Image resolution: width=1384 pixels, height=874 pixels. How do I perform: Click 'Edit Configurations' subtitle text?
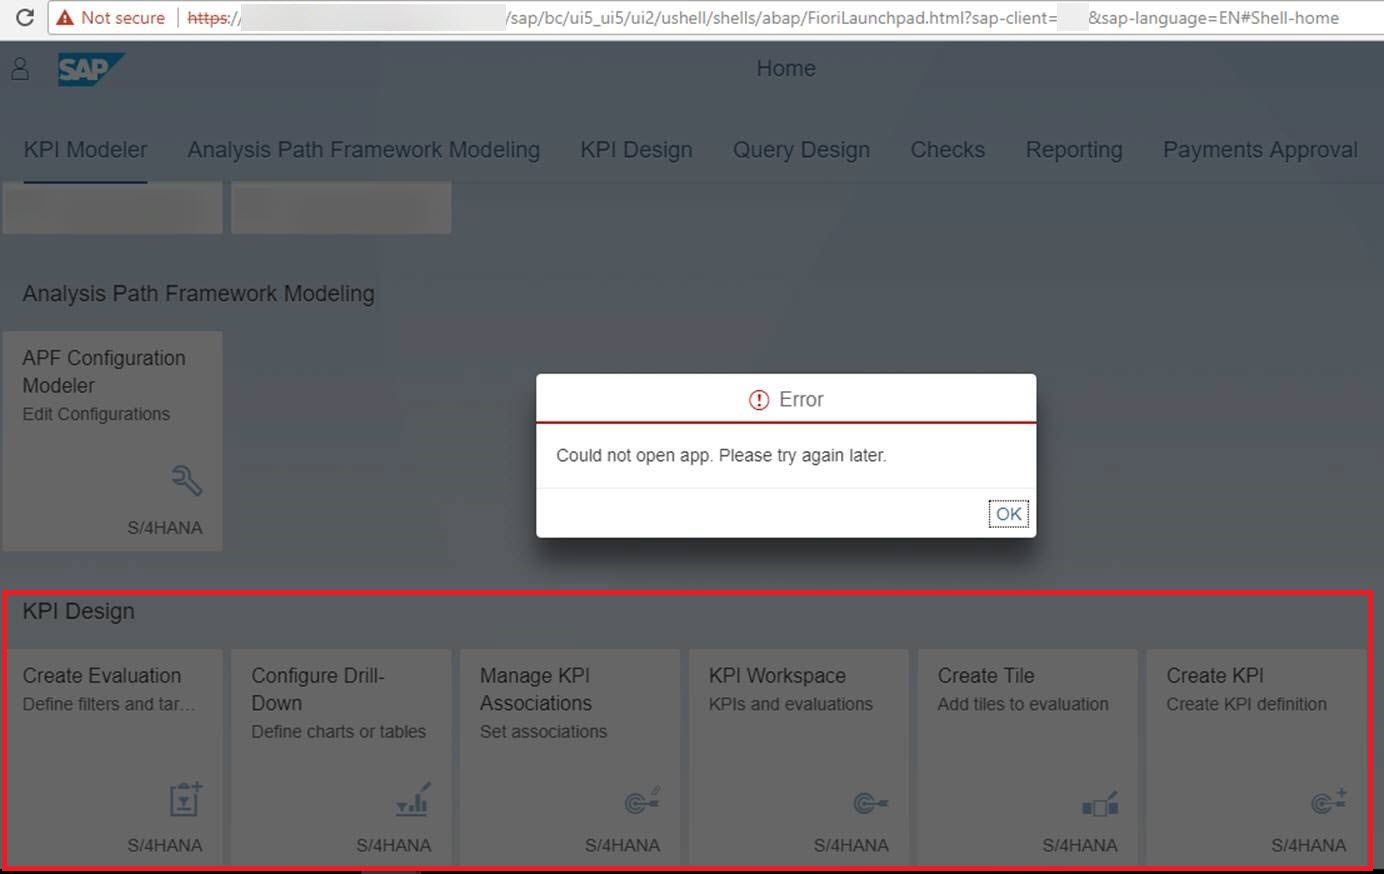pyautogui.click(x=96, y=414)
